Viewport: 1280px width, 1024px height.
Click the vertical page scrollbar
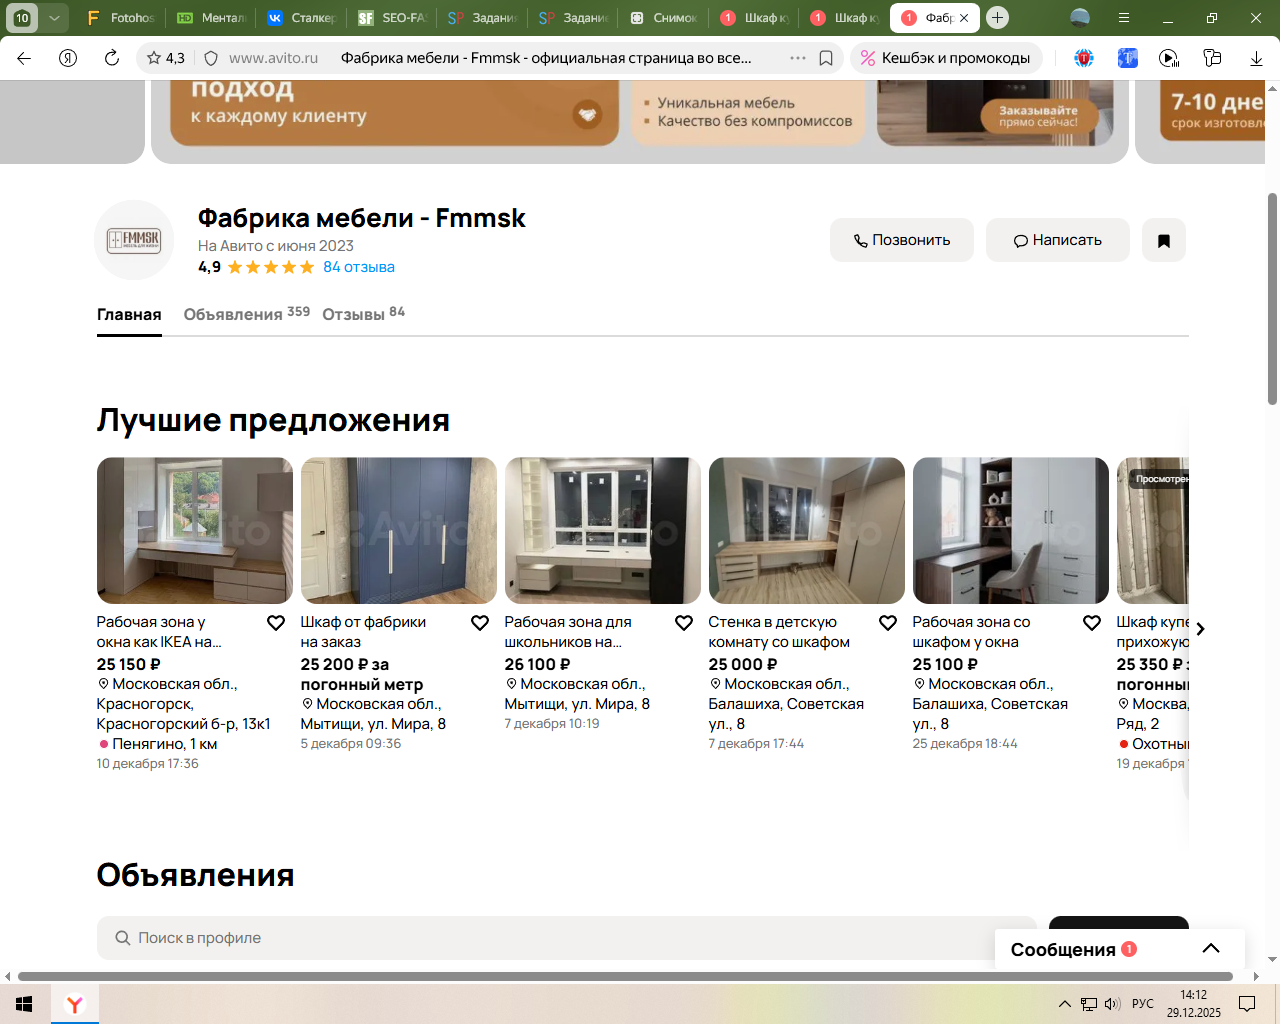(1272, 300)
